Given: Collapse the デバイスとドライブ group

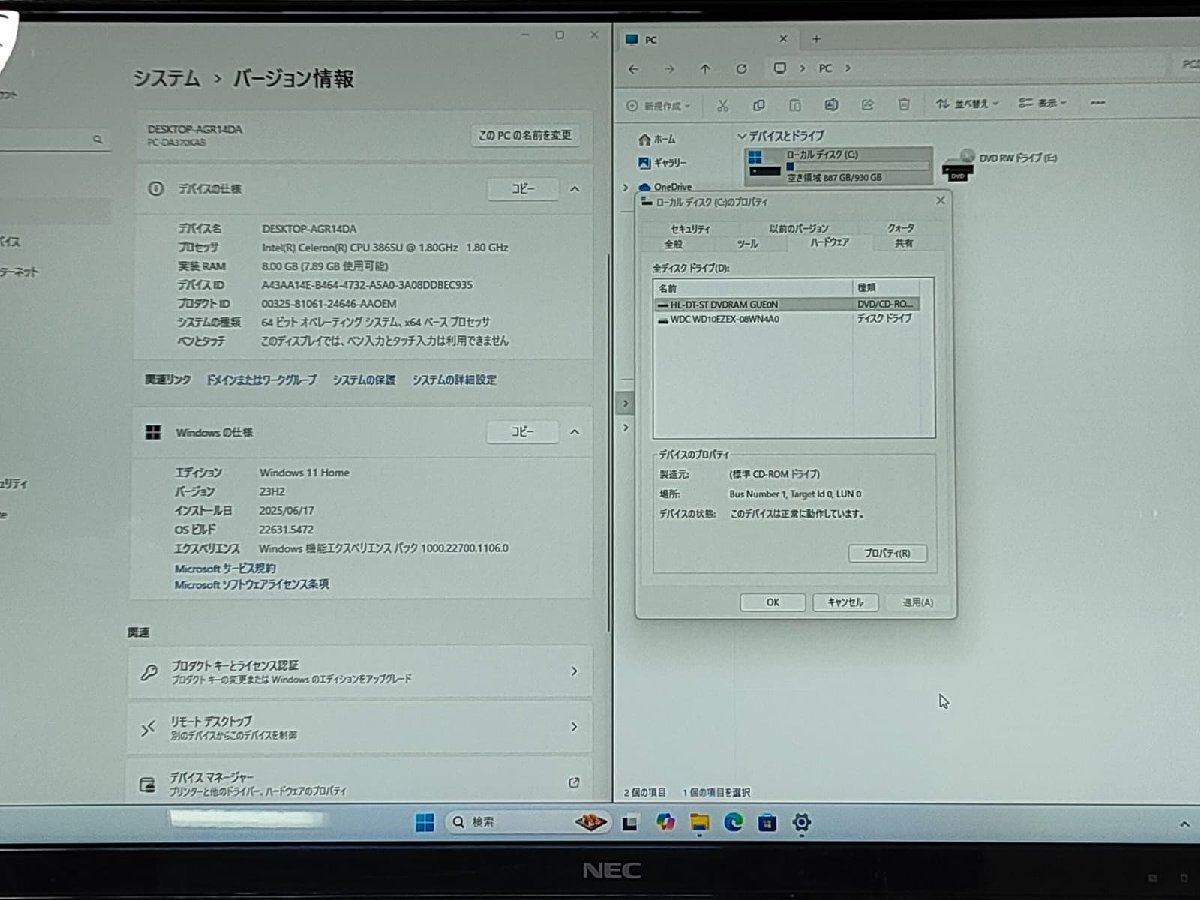Looking at the screenshot, I should (741, 135).
